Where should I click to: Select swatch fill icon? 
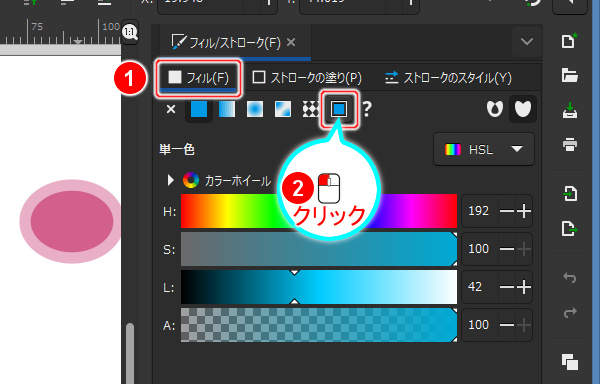click(x=339, y=109)
